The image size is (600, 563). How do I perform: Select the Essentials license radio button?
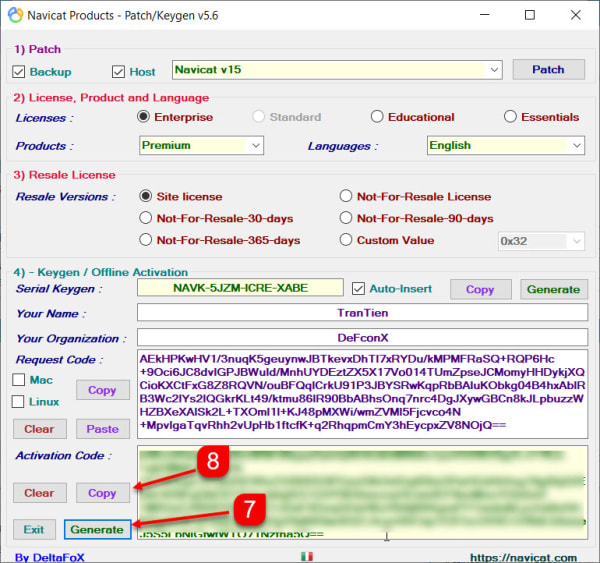[510, 116]
